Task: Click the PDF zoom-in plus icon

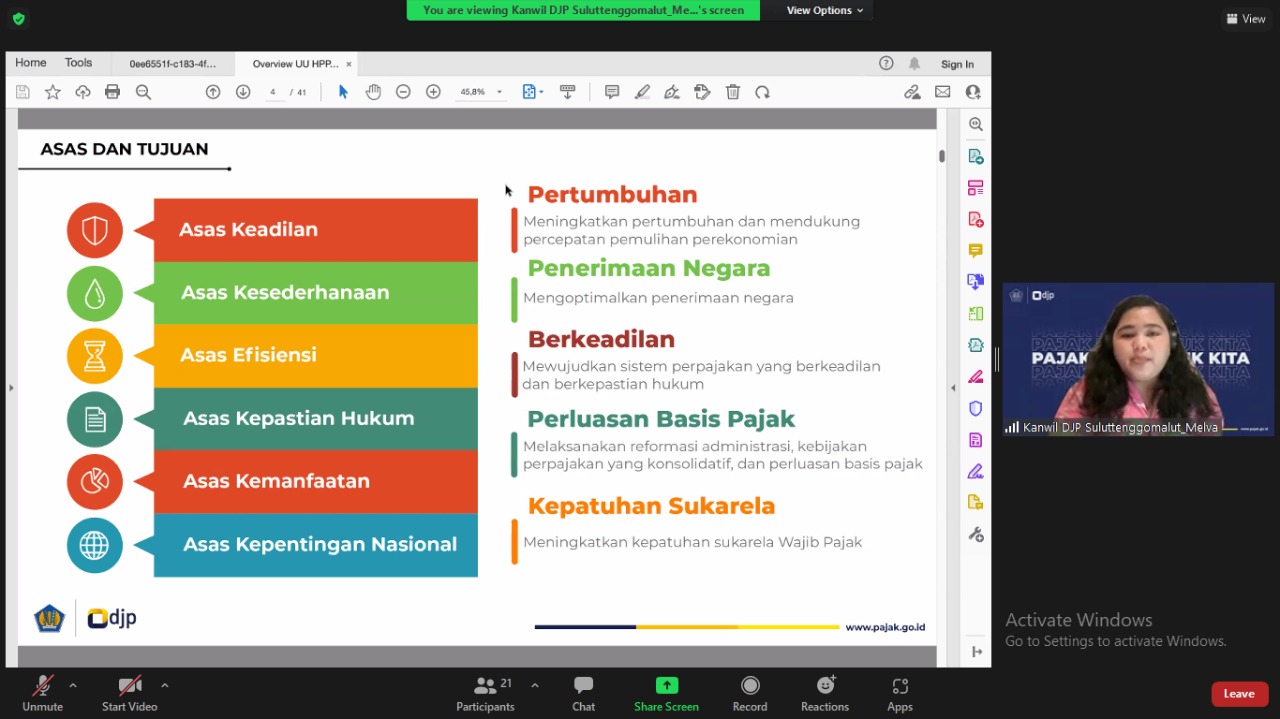Action: coord(433,92)
